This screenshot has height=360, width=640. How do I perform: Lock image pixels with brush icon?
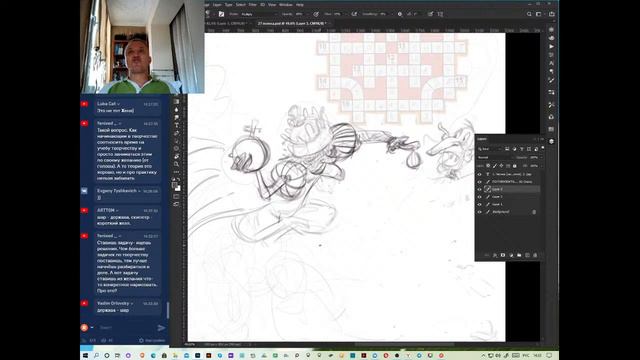tap(495, 166)
